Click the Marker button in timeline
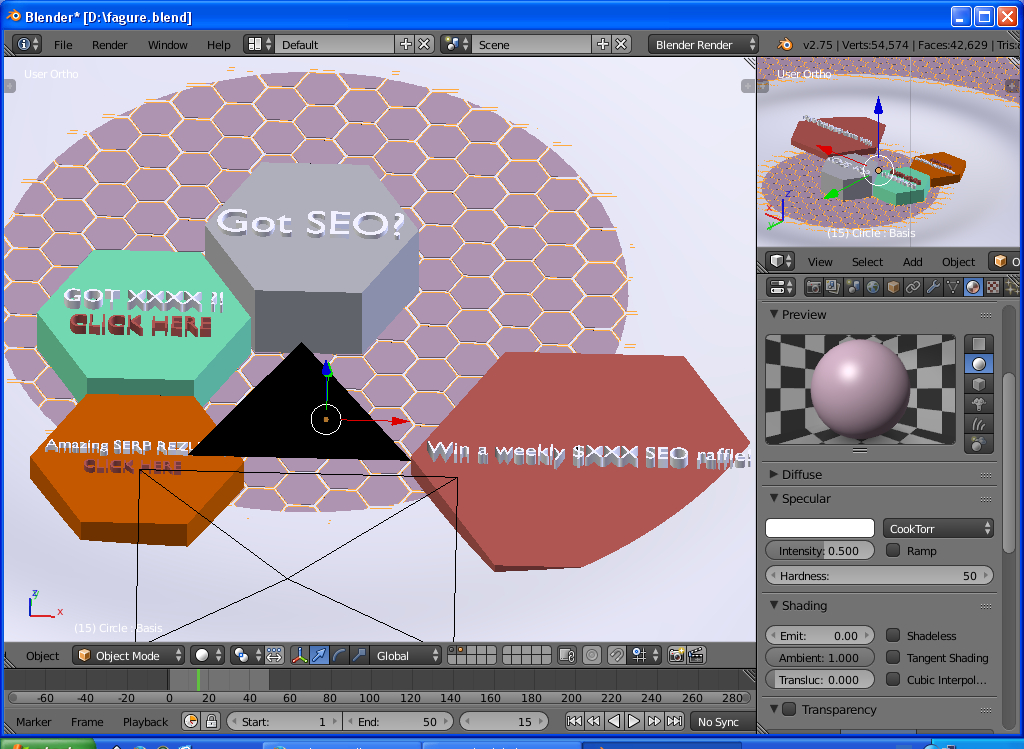Screen dimensions: 1024x749 [34, 722]
